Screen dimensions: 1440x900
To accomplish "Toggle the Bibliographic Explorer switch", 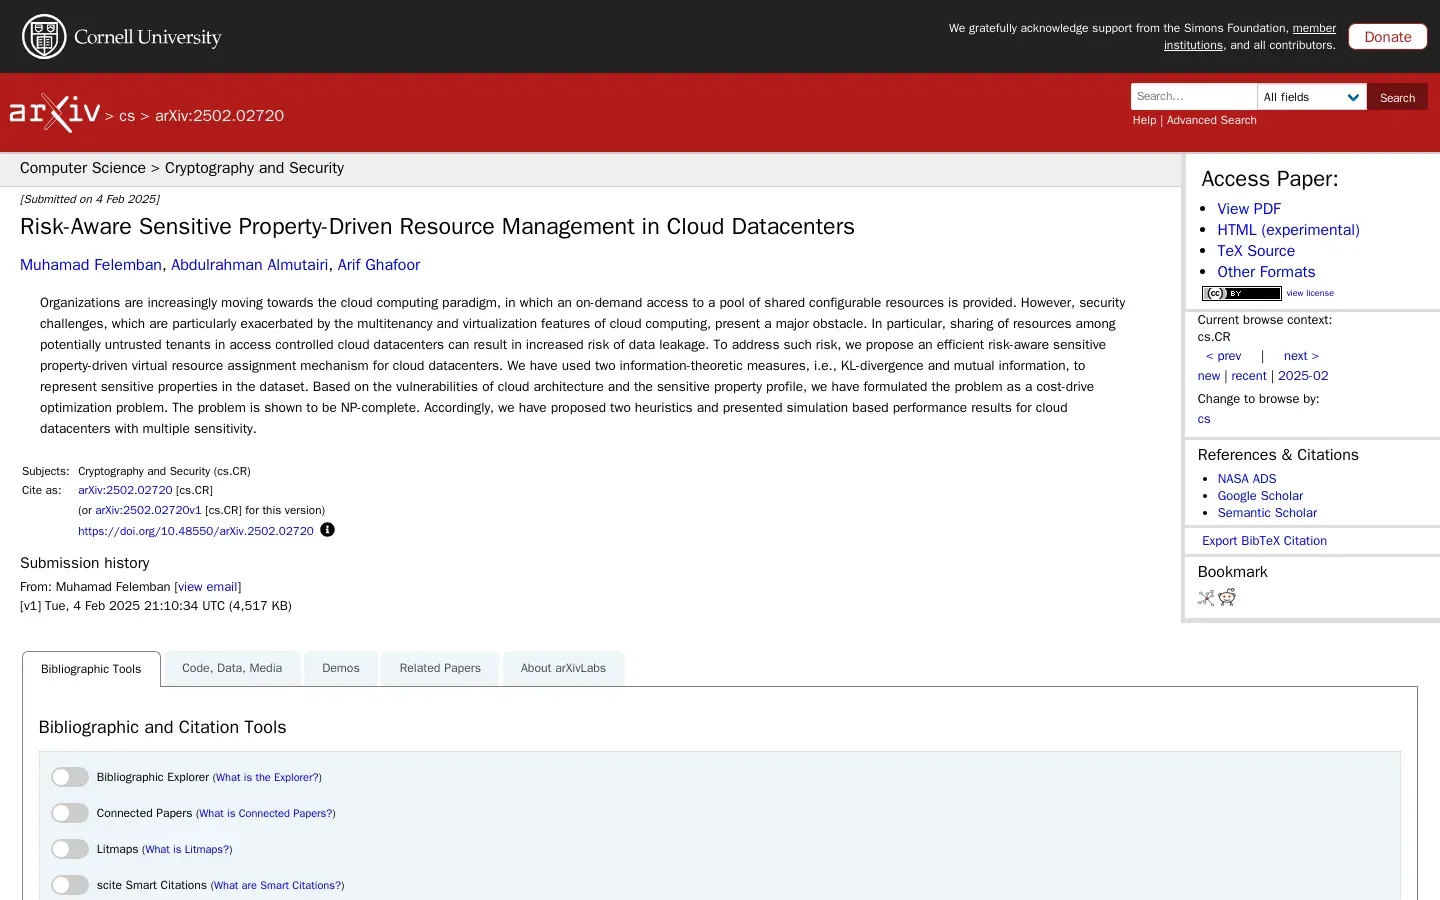I will click(x=70, y=777).
